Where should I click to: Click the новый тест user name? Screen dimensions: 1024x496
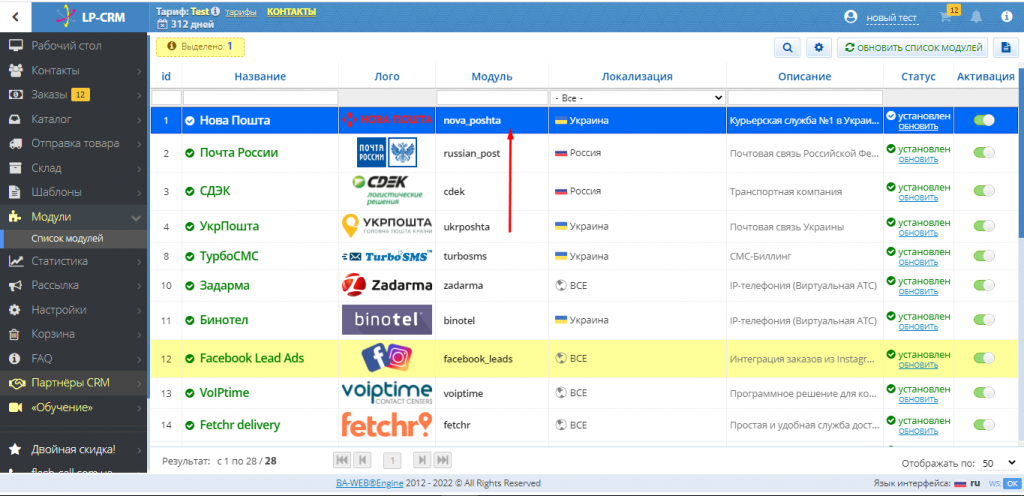pos(891,18)
